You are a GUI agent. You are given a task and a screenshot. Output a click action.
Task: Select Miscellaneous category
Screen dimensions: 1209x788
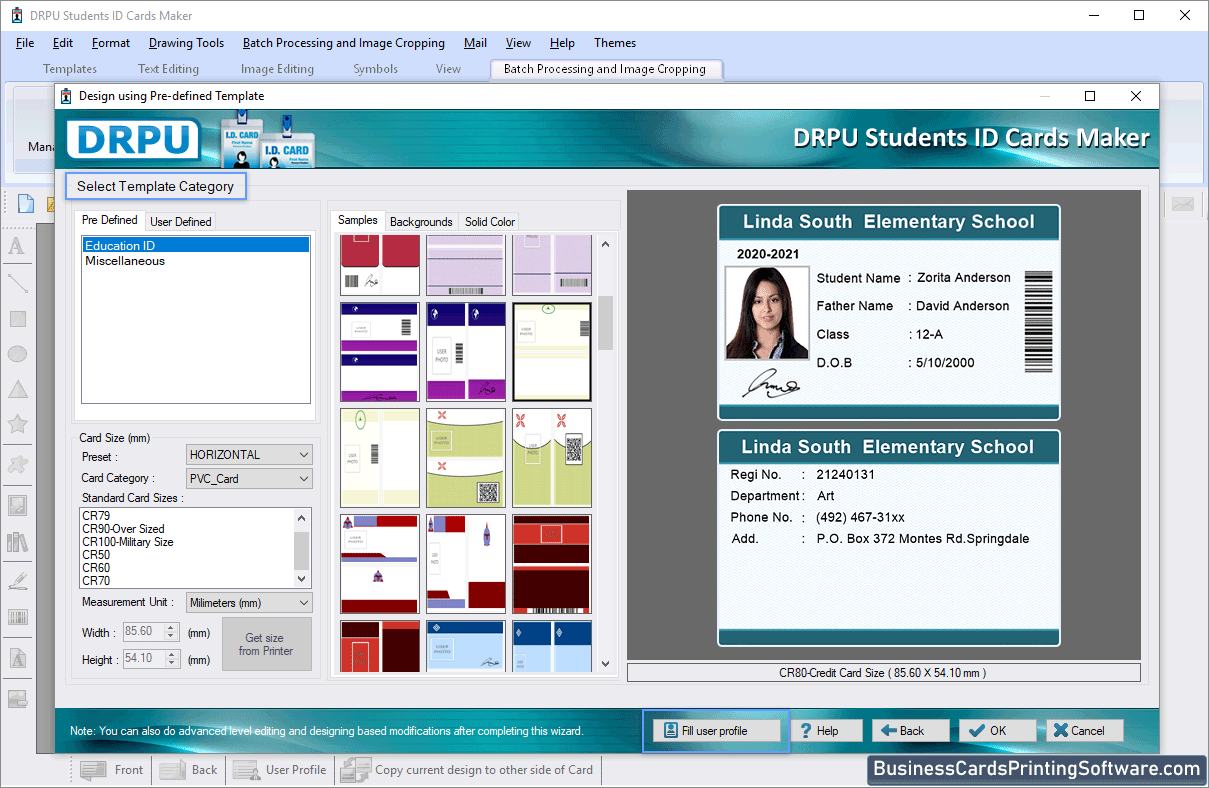tap(196, 261)
